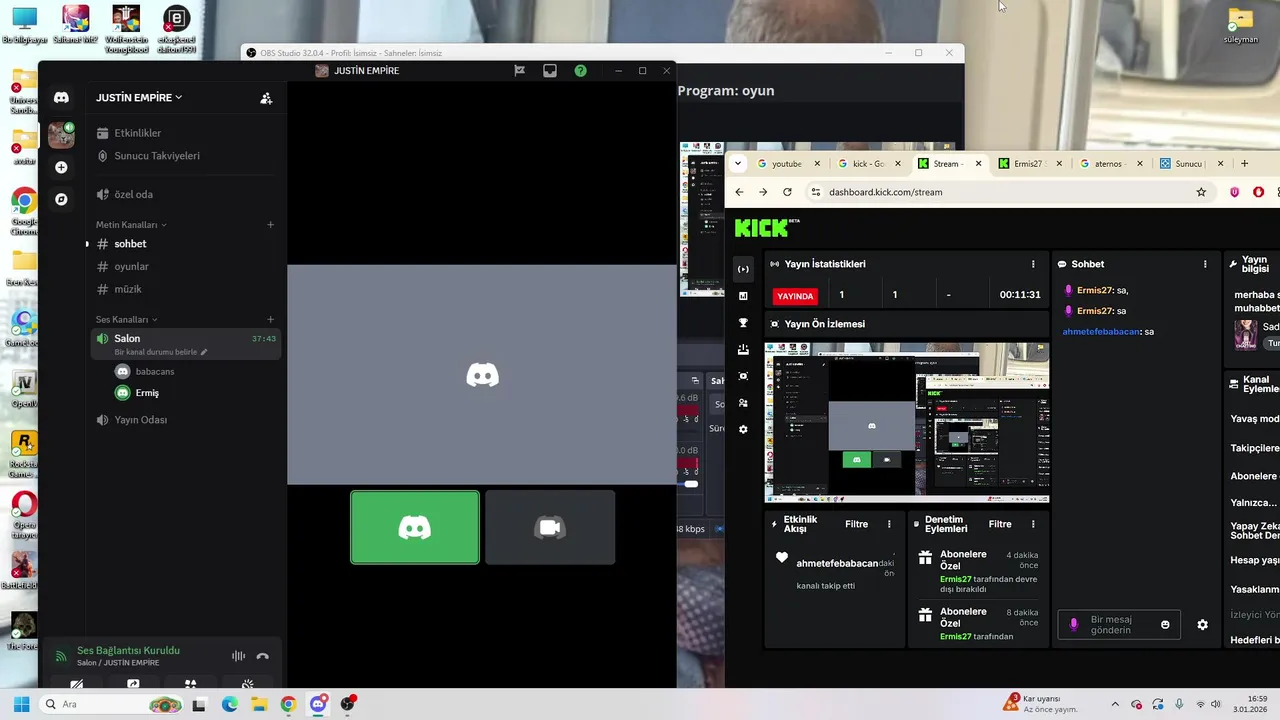Add a channel to Metin Kanalları

(270, 225)
